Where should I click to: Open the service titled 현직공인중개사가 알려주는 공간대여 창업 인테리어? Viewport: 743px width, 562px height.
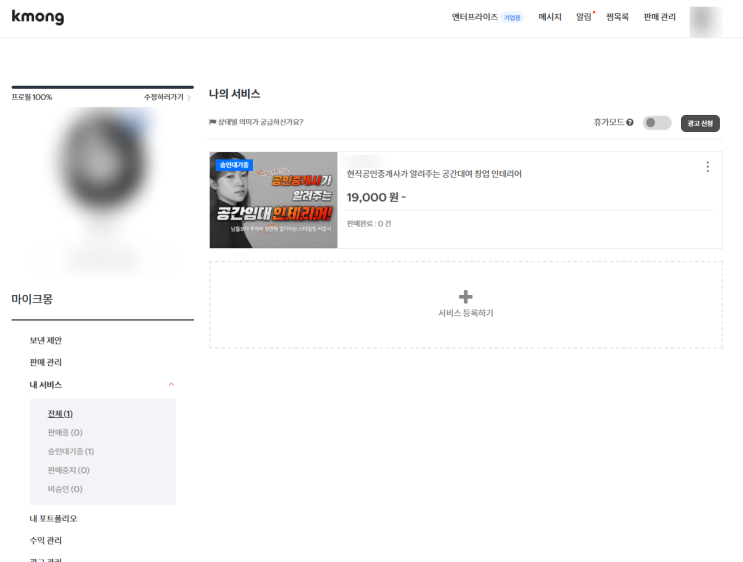point(434,174)
